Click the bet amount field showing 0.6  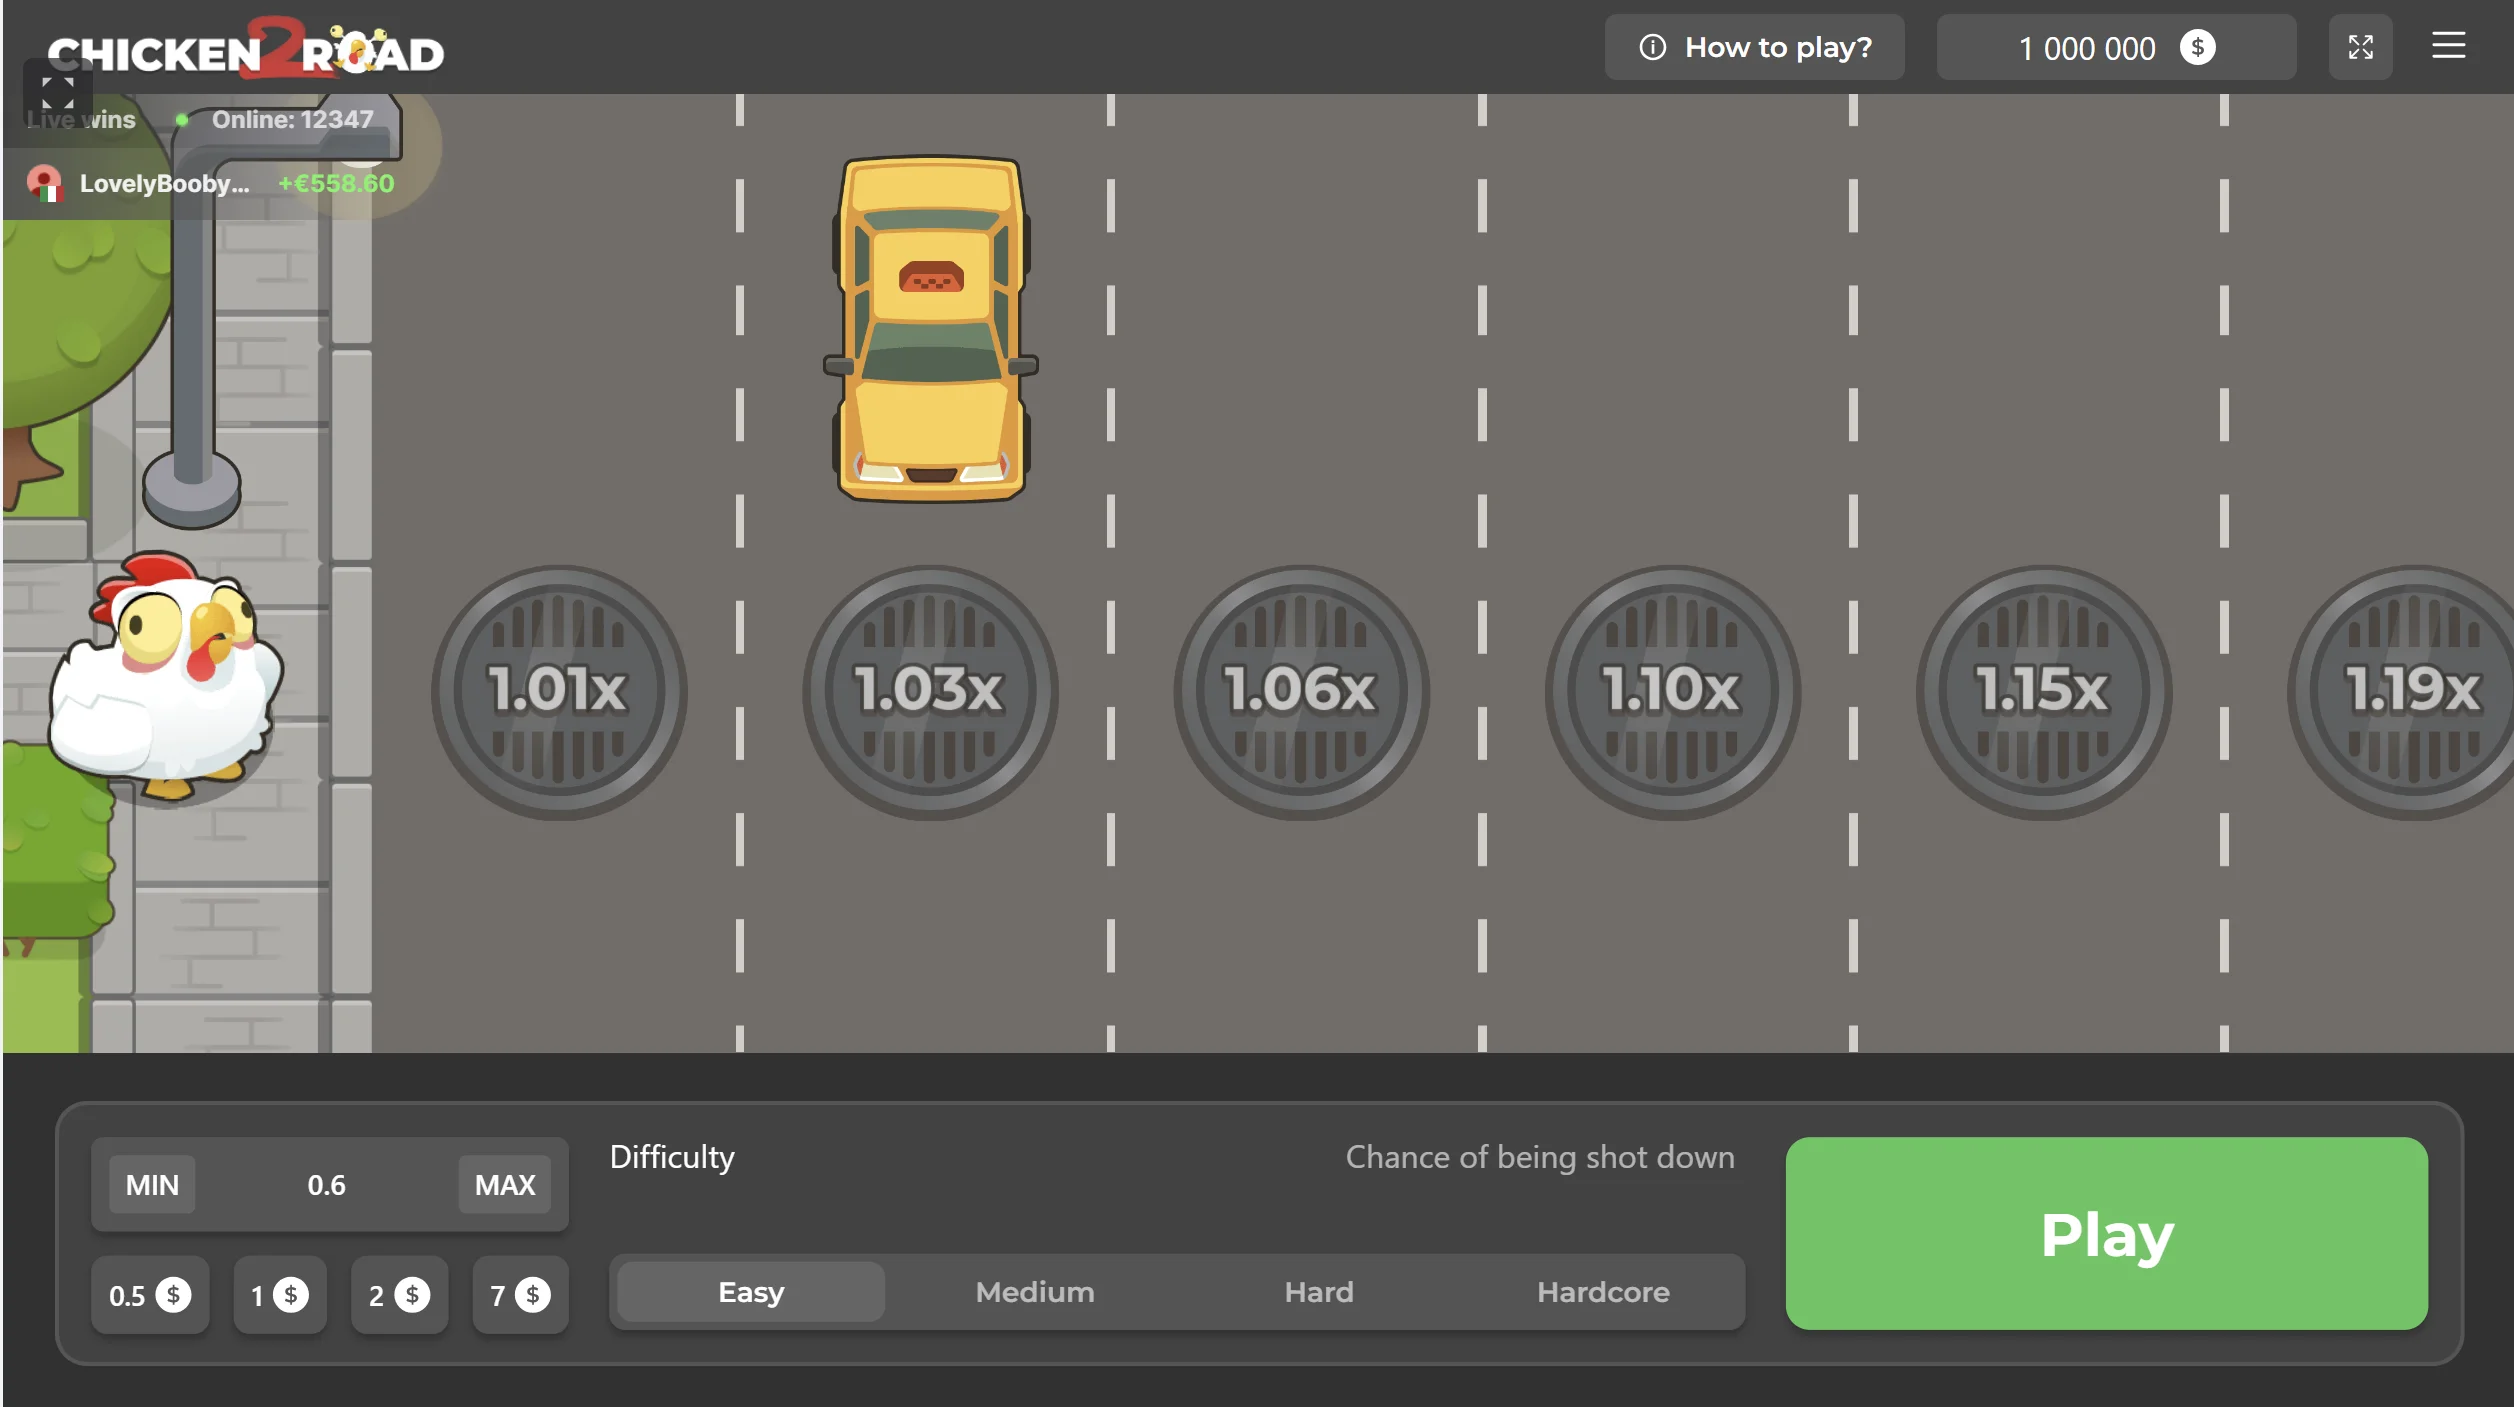coord(326,1185)
